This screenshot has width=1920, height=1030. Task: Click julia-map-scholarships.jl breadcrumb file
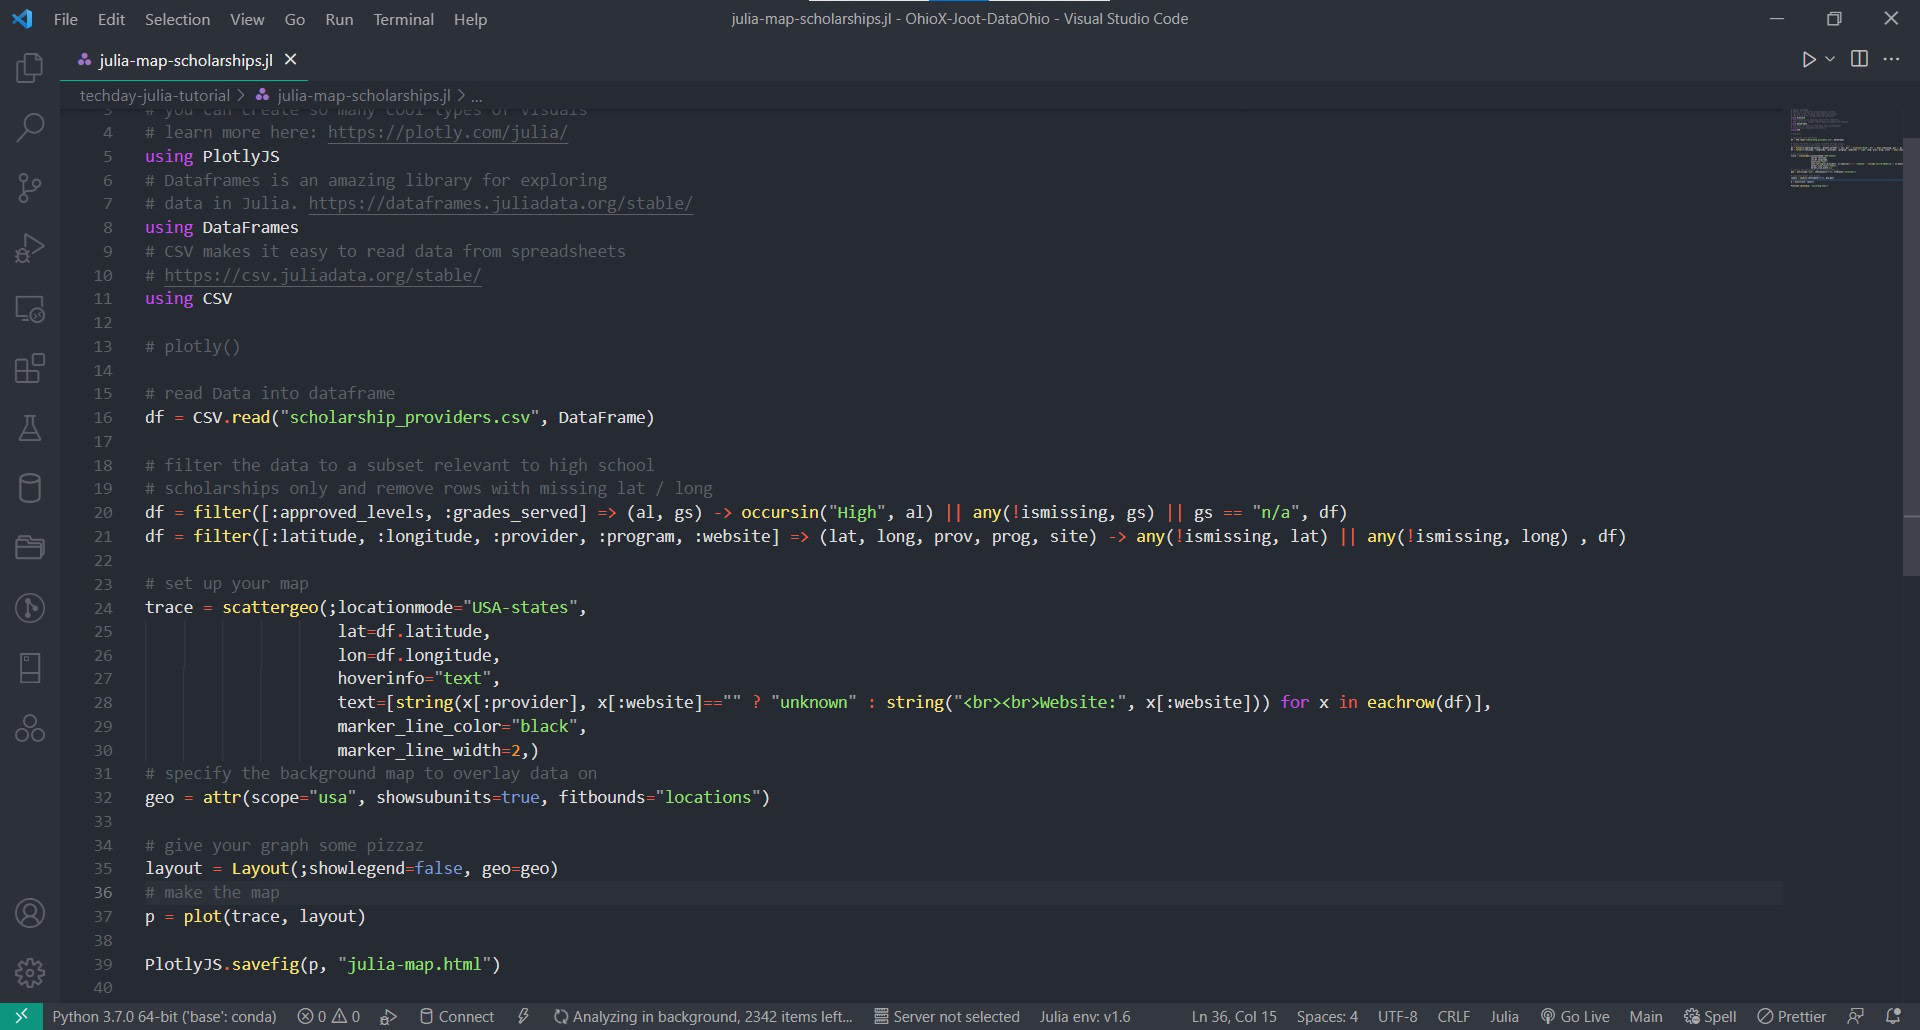[x=363, y=95]
